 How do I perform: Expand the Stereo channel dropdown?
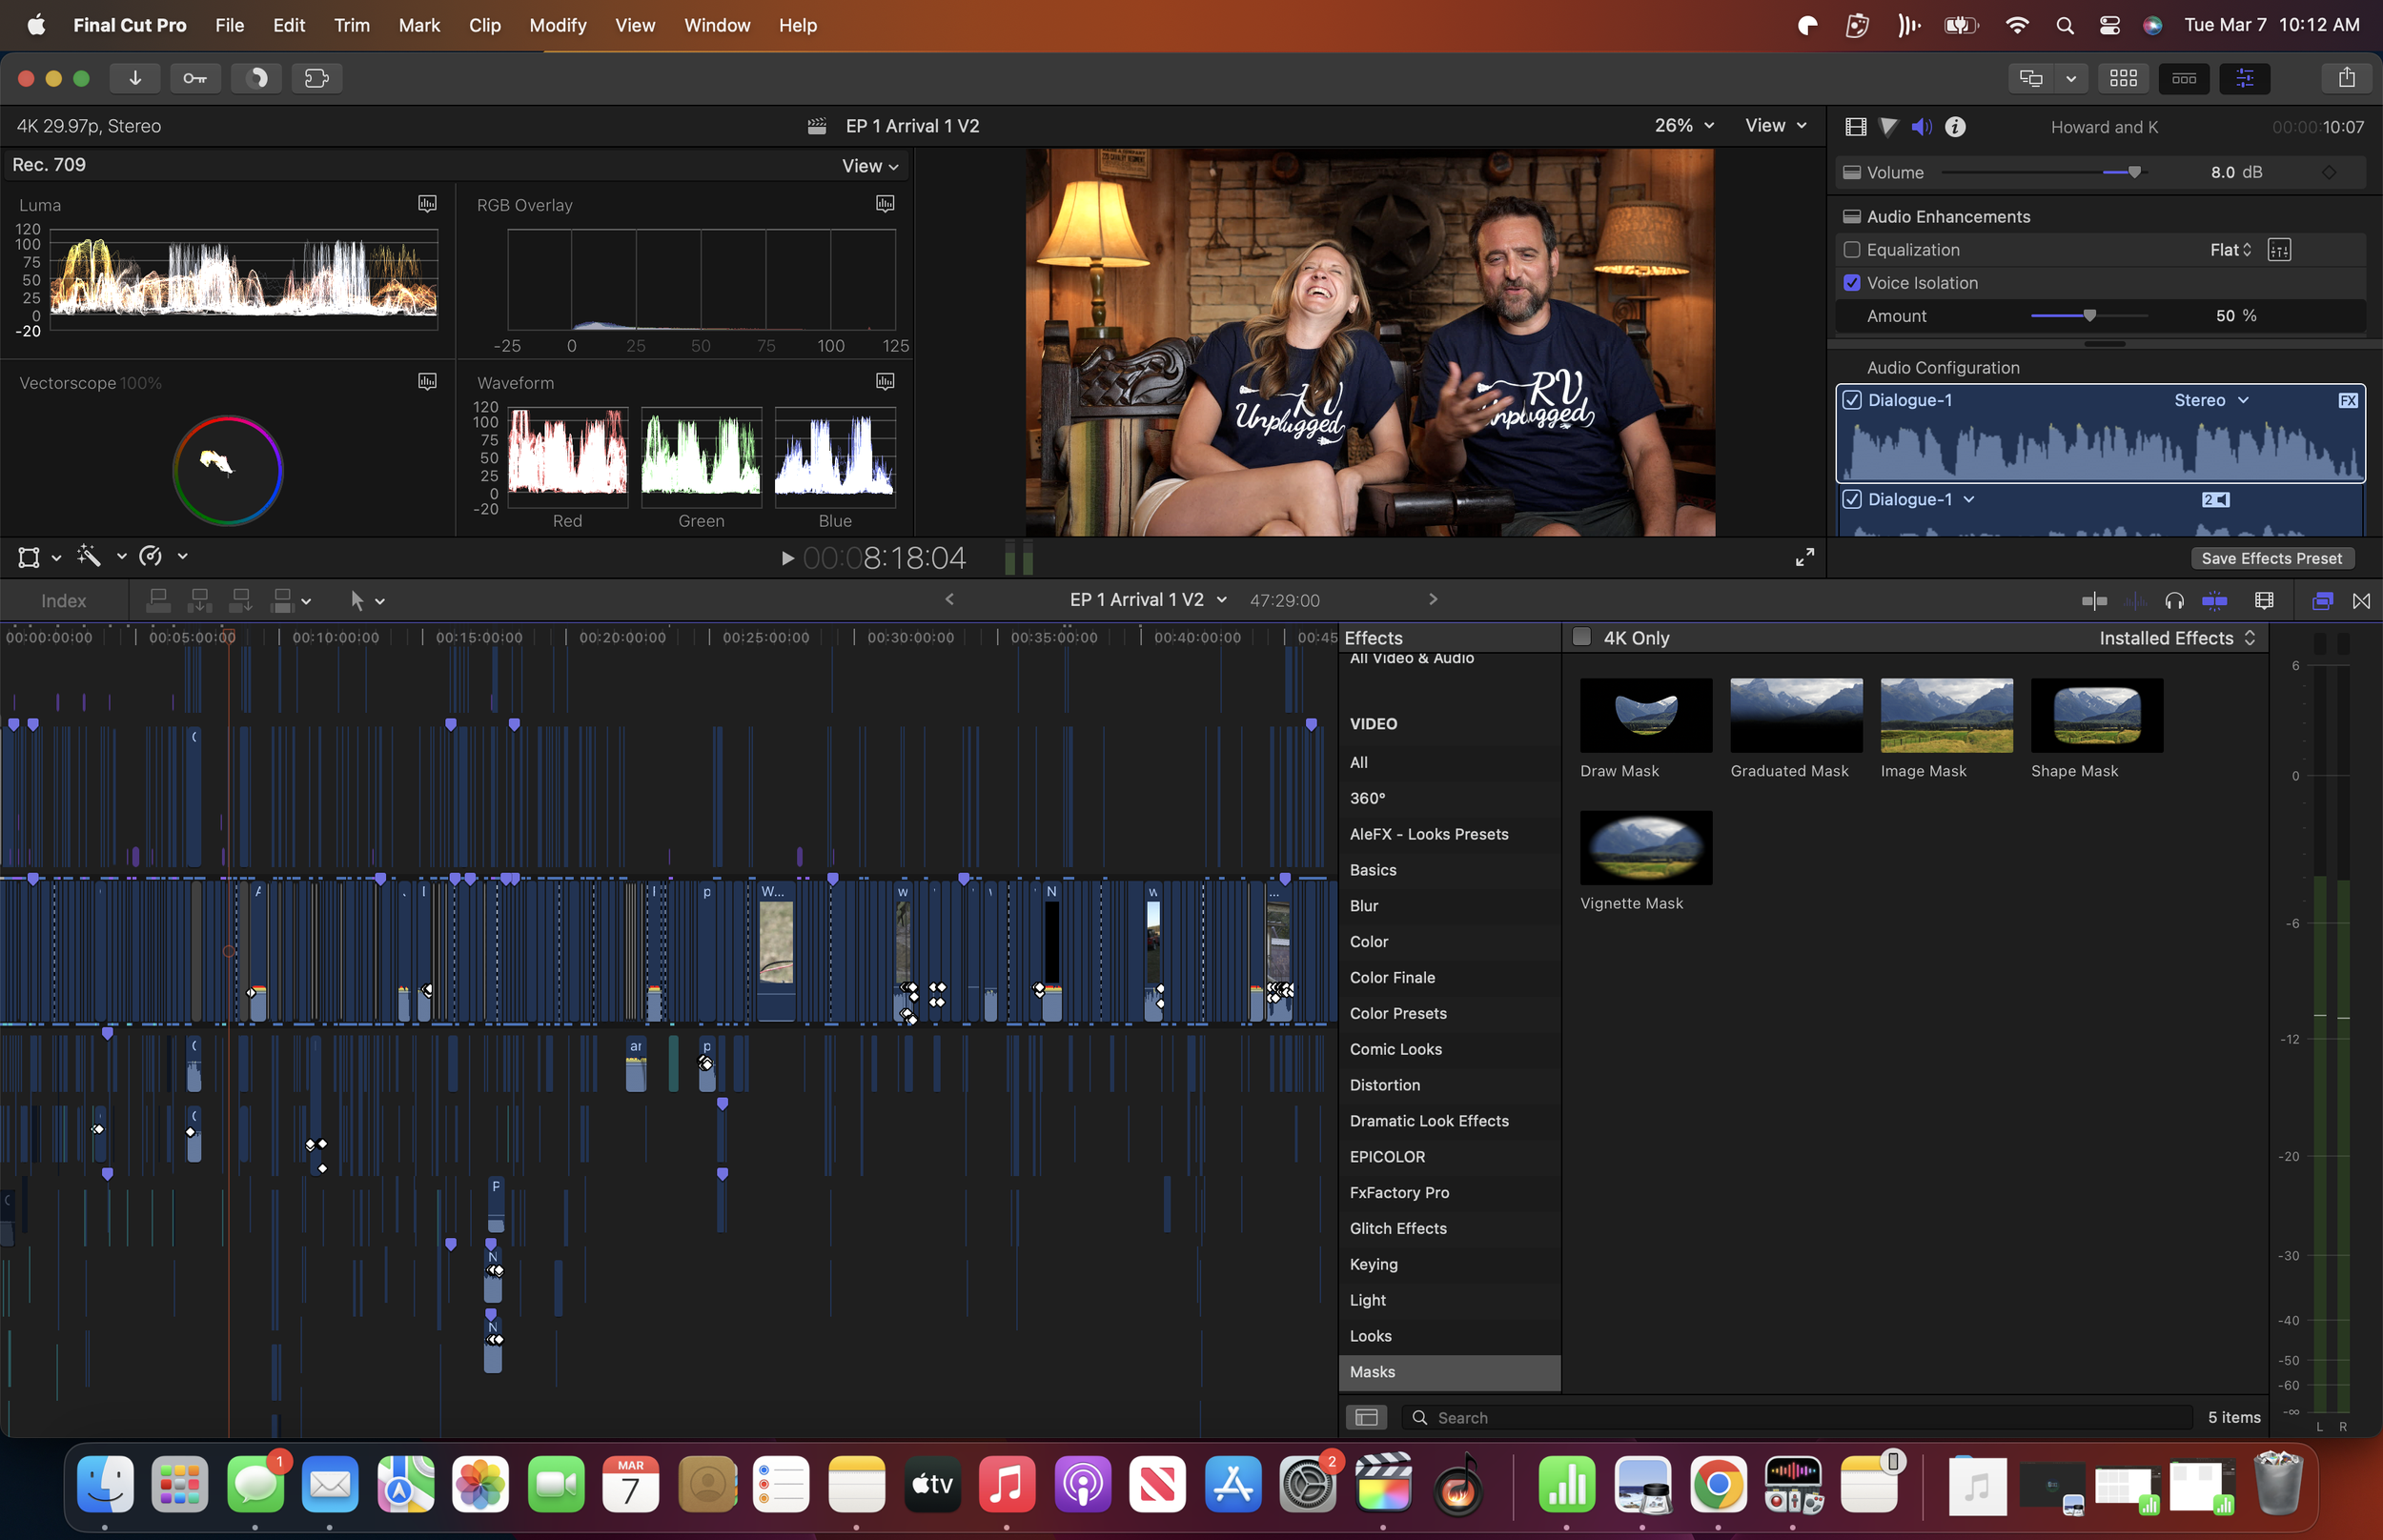click(x=2210, y=400)
